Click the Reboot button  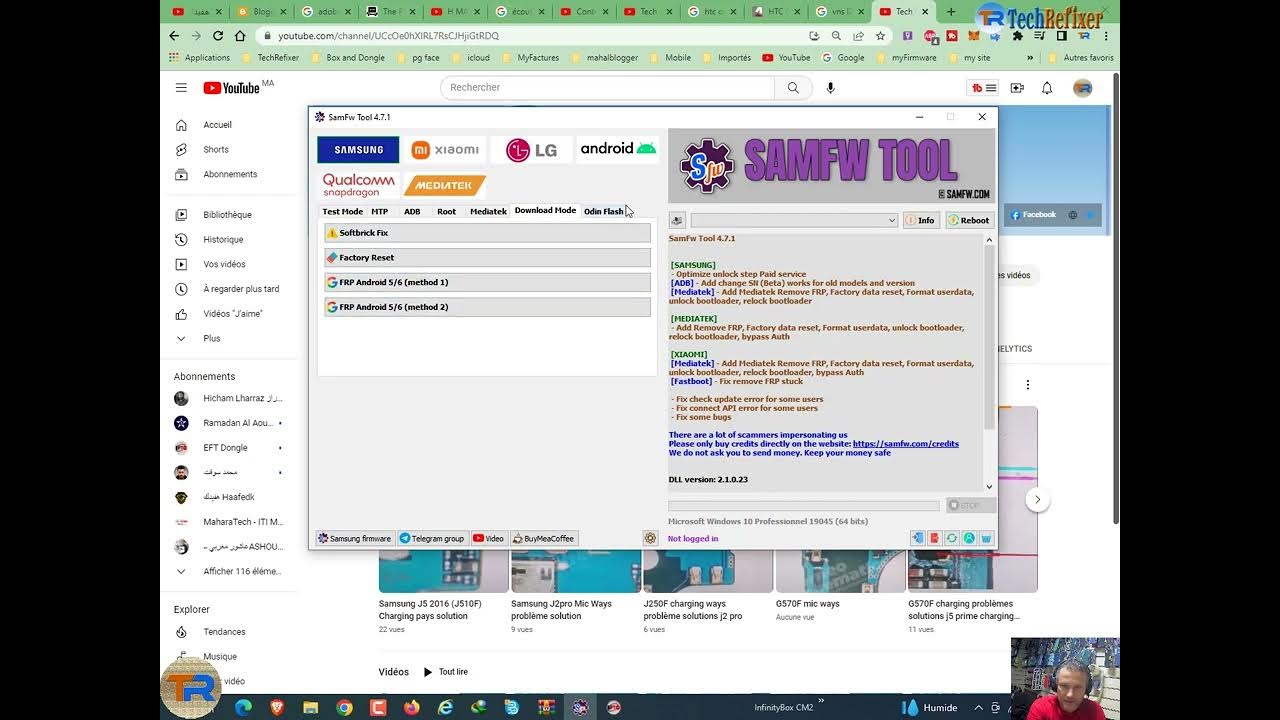pos(969,220)
